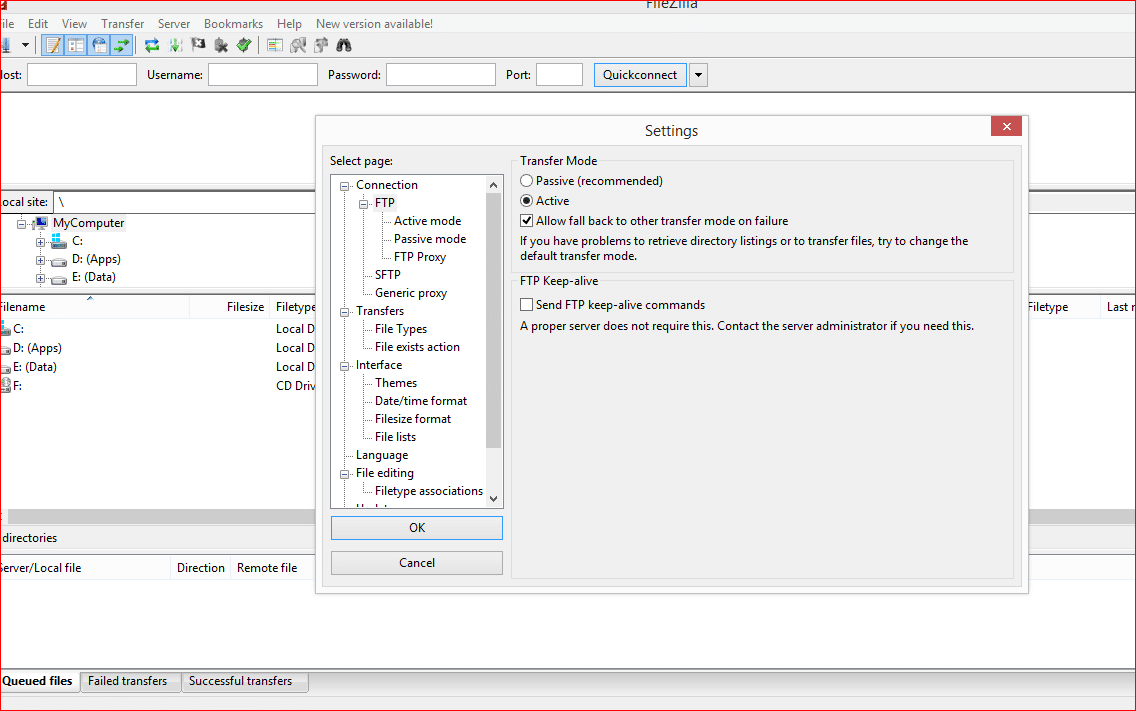Image resolution: width=1136 pixels, height=711 pixels.
Task: Open the Quickconnect options dropdown arrow
Action: (x=698, y=74)
